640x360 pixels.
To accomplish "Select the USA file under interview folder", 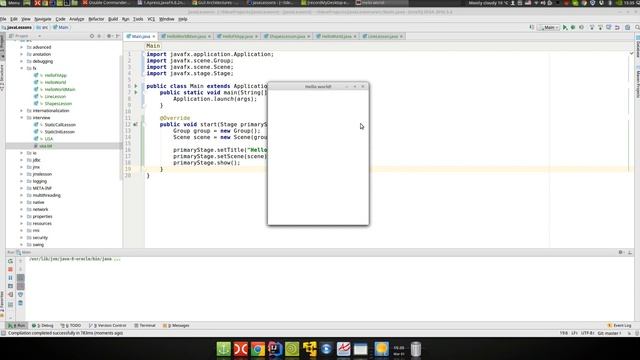I will coord(49,139).
